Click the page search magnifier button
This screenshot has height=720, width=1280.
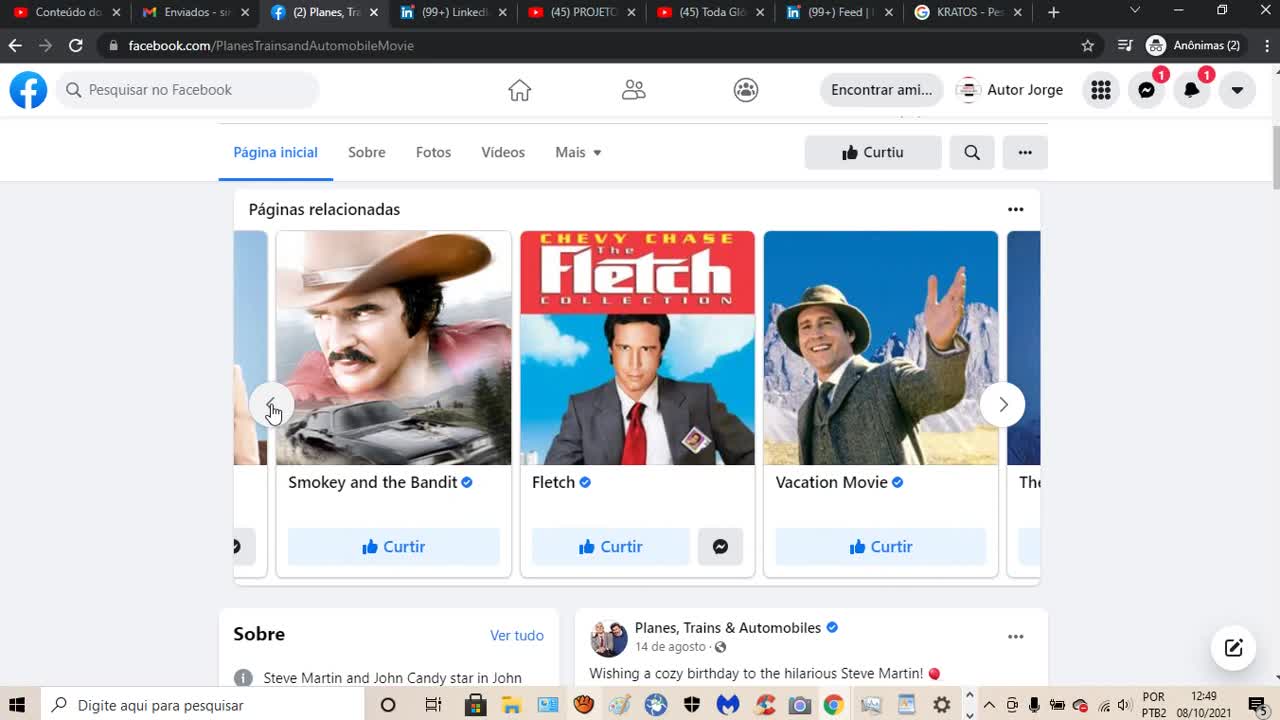pos(972,152)
